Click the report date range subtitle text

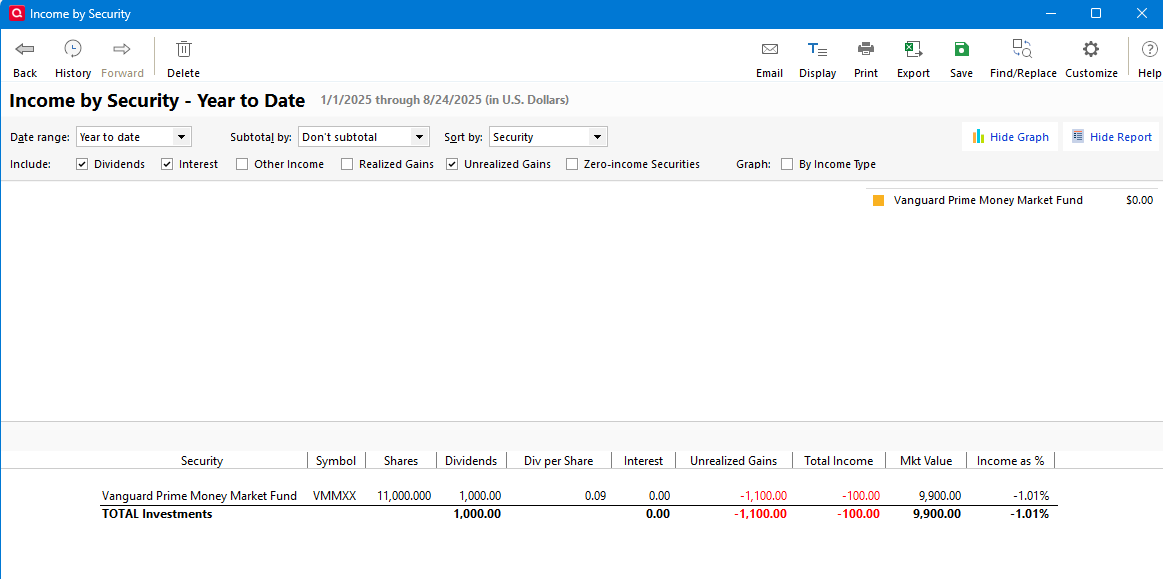click(x=445, y=99)
